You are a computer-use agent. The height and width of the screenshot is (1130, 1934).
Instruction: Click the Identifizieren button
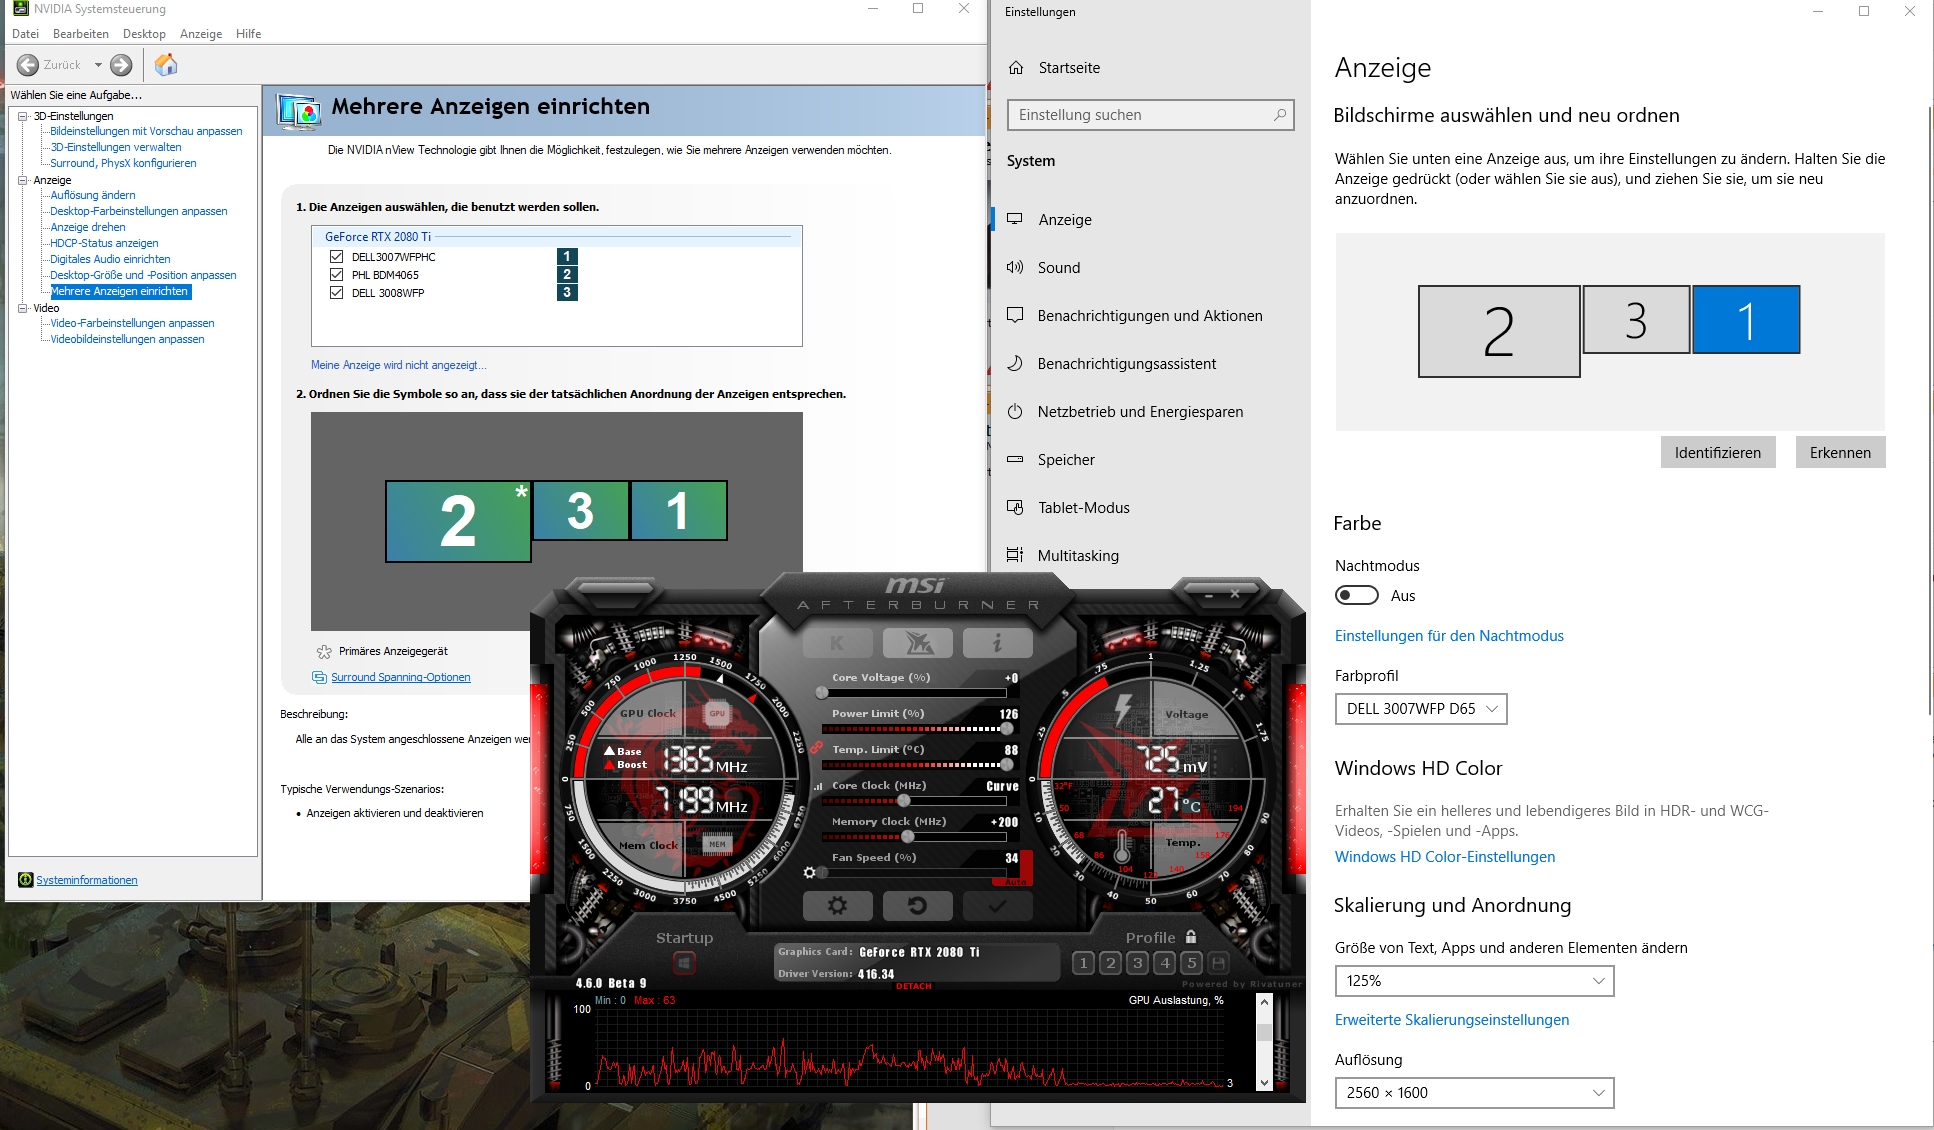pyautogui.click(x=1717, y=452)
